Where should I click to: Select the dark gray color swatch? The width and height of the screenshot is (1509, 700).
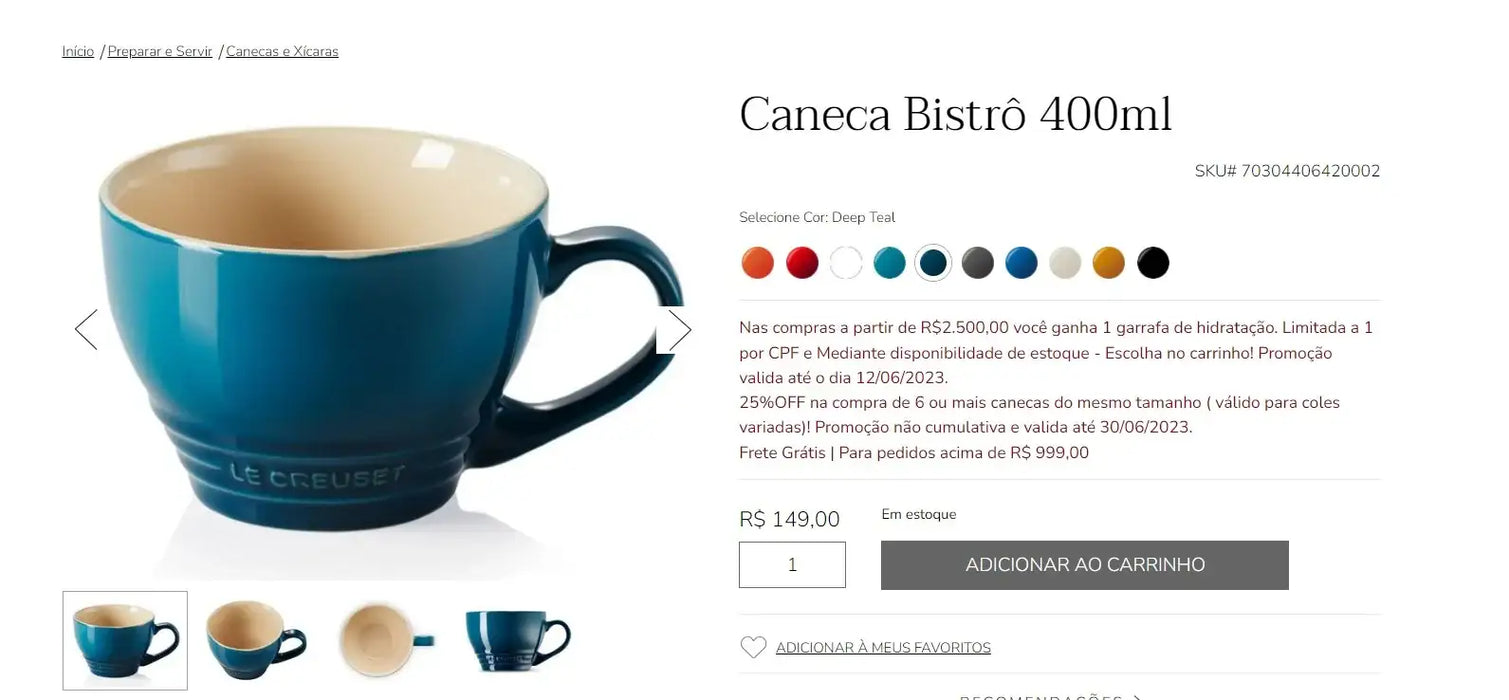coord(977,263)
